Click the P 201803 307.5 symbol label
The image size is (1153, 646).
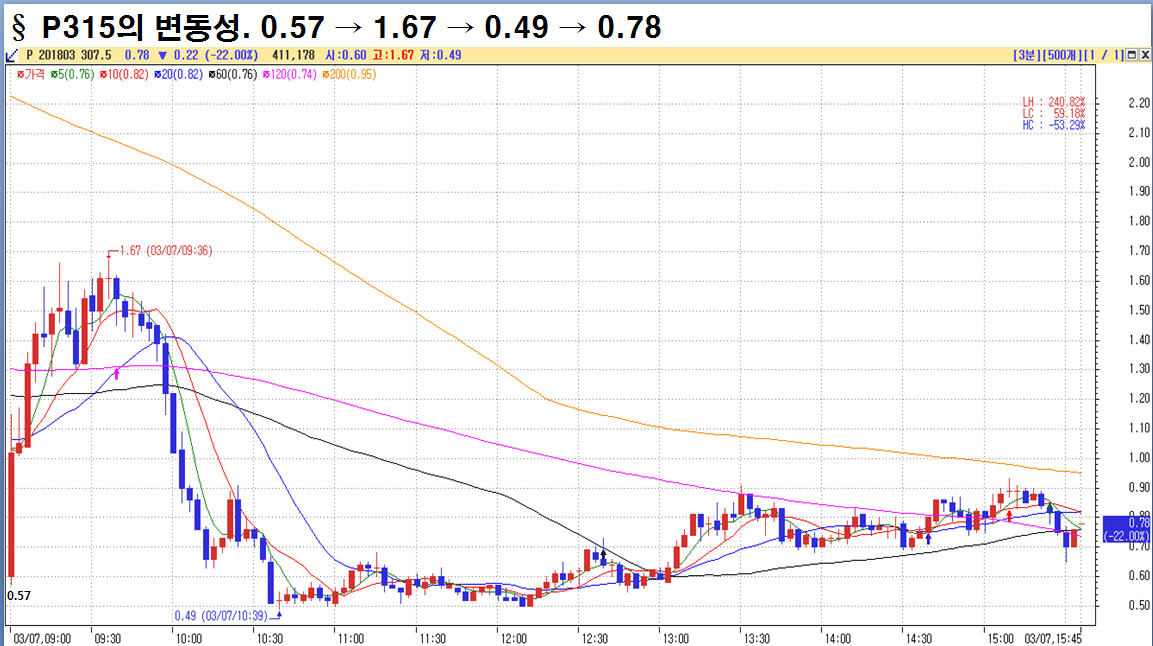pos(68,55)
